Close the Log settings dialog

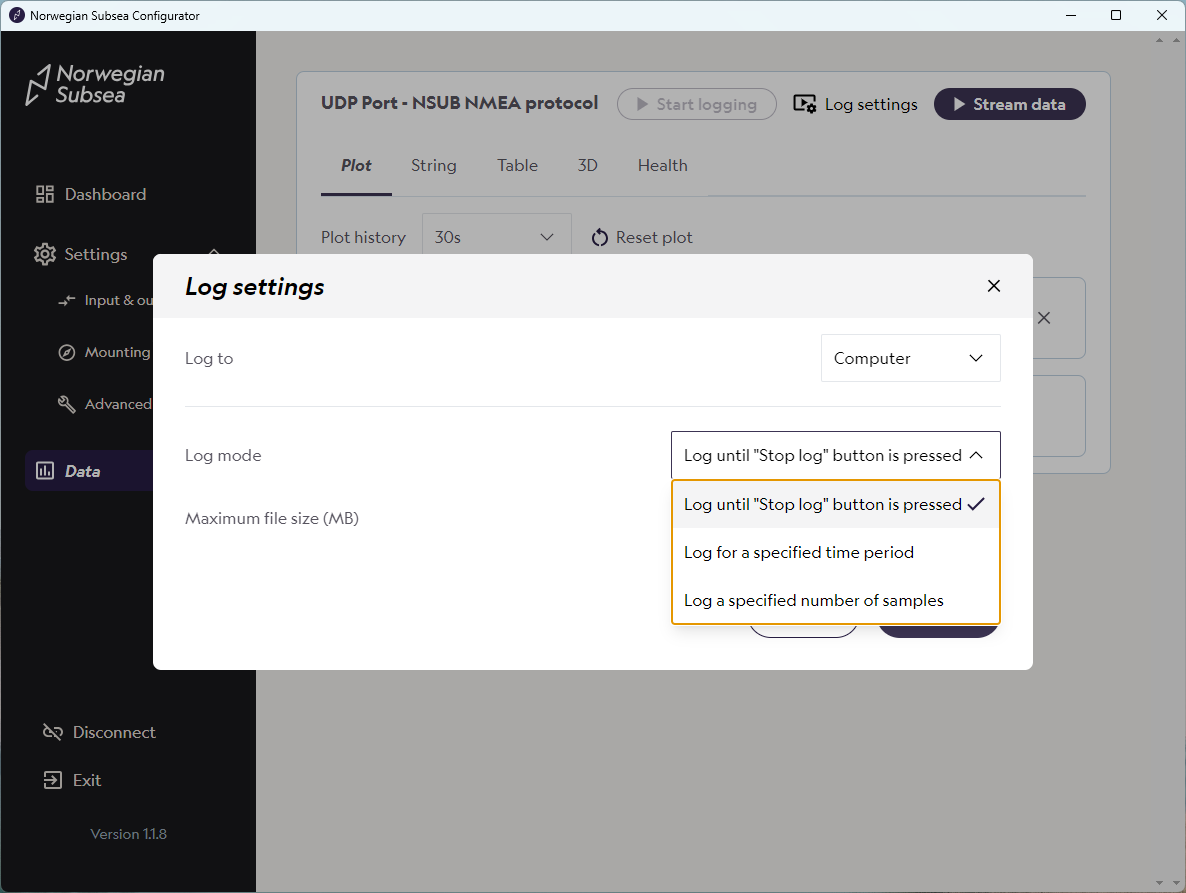tap(994, 286)
